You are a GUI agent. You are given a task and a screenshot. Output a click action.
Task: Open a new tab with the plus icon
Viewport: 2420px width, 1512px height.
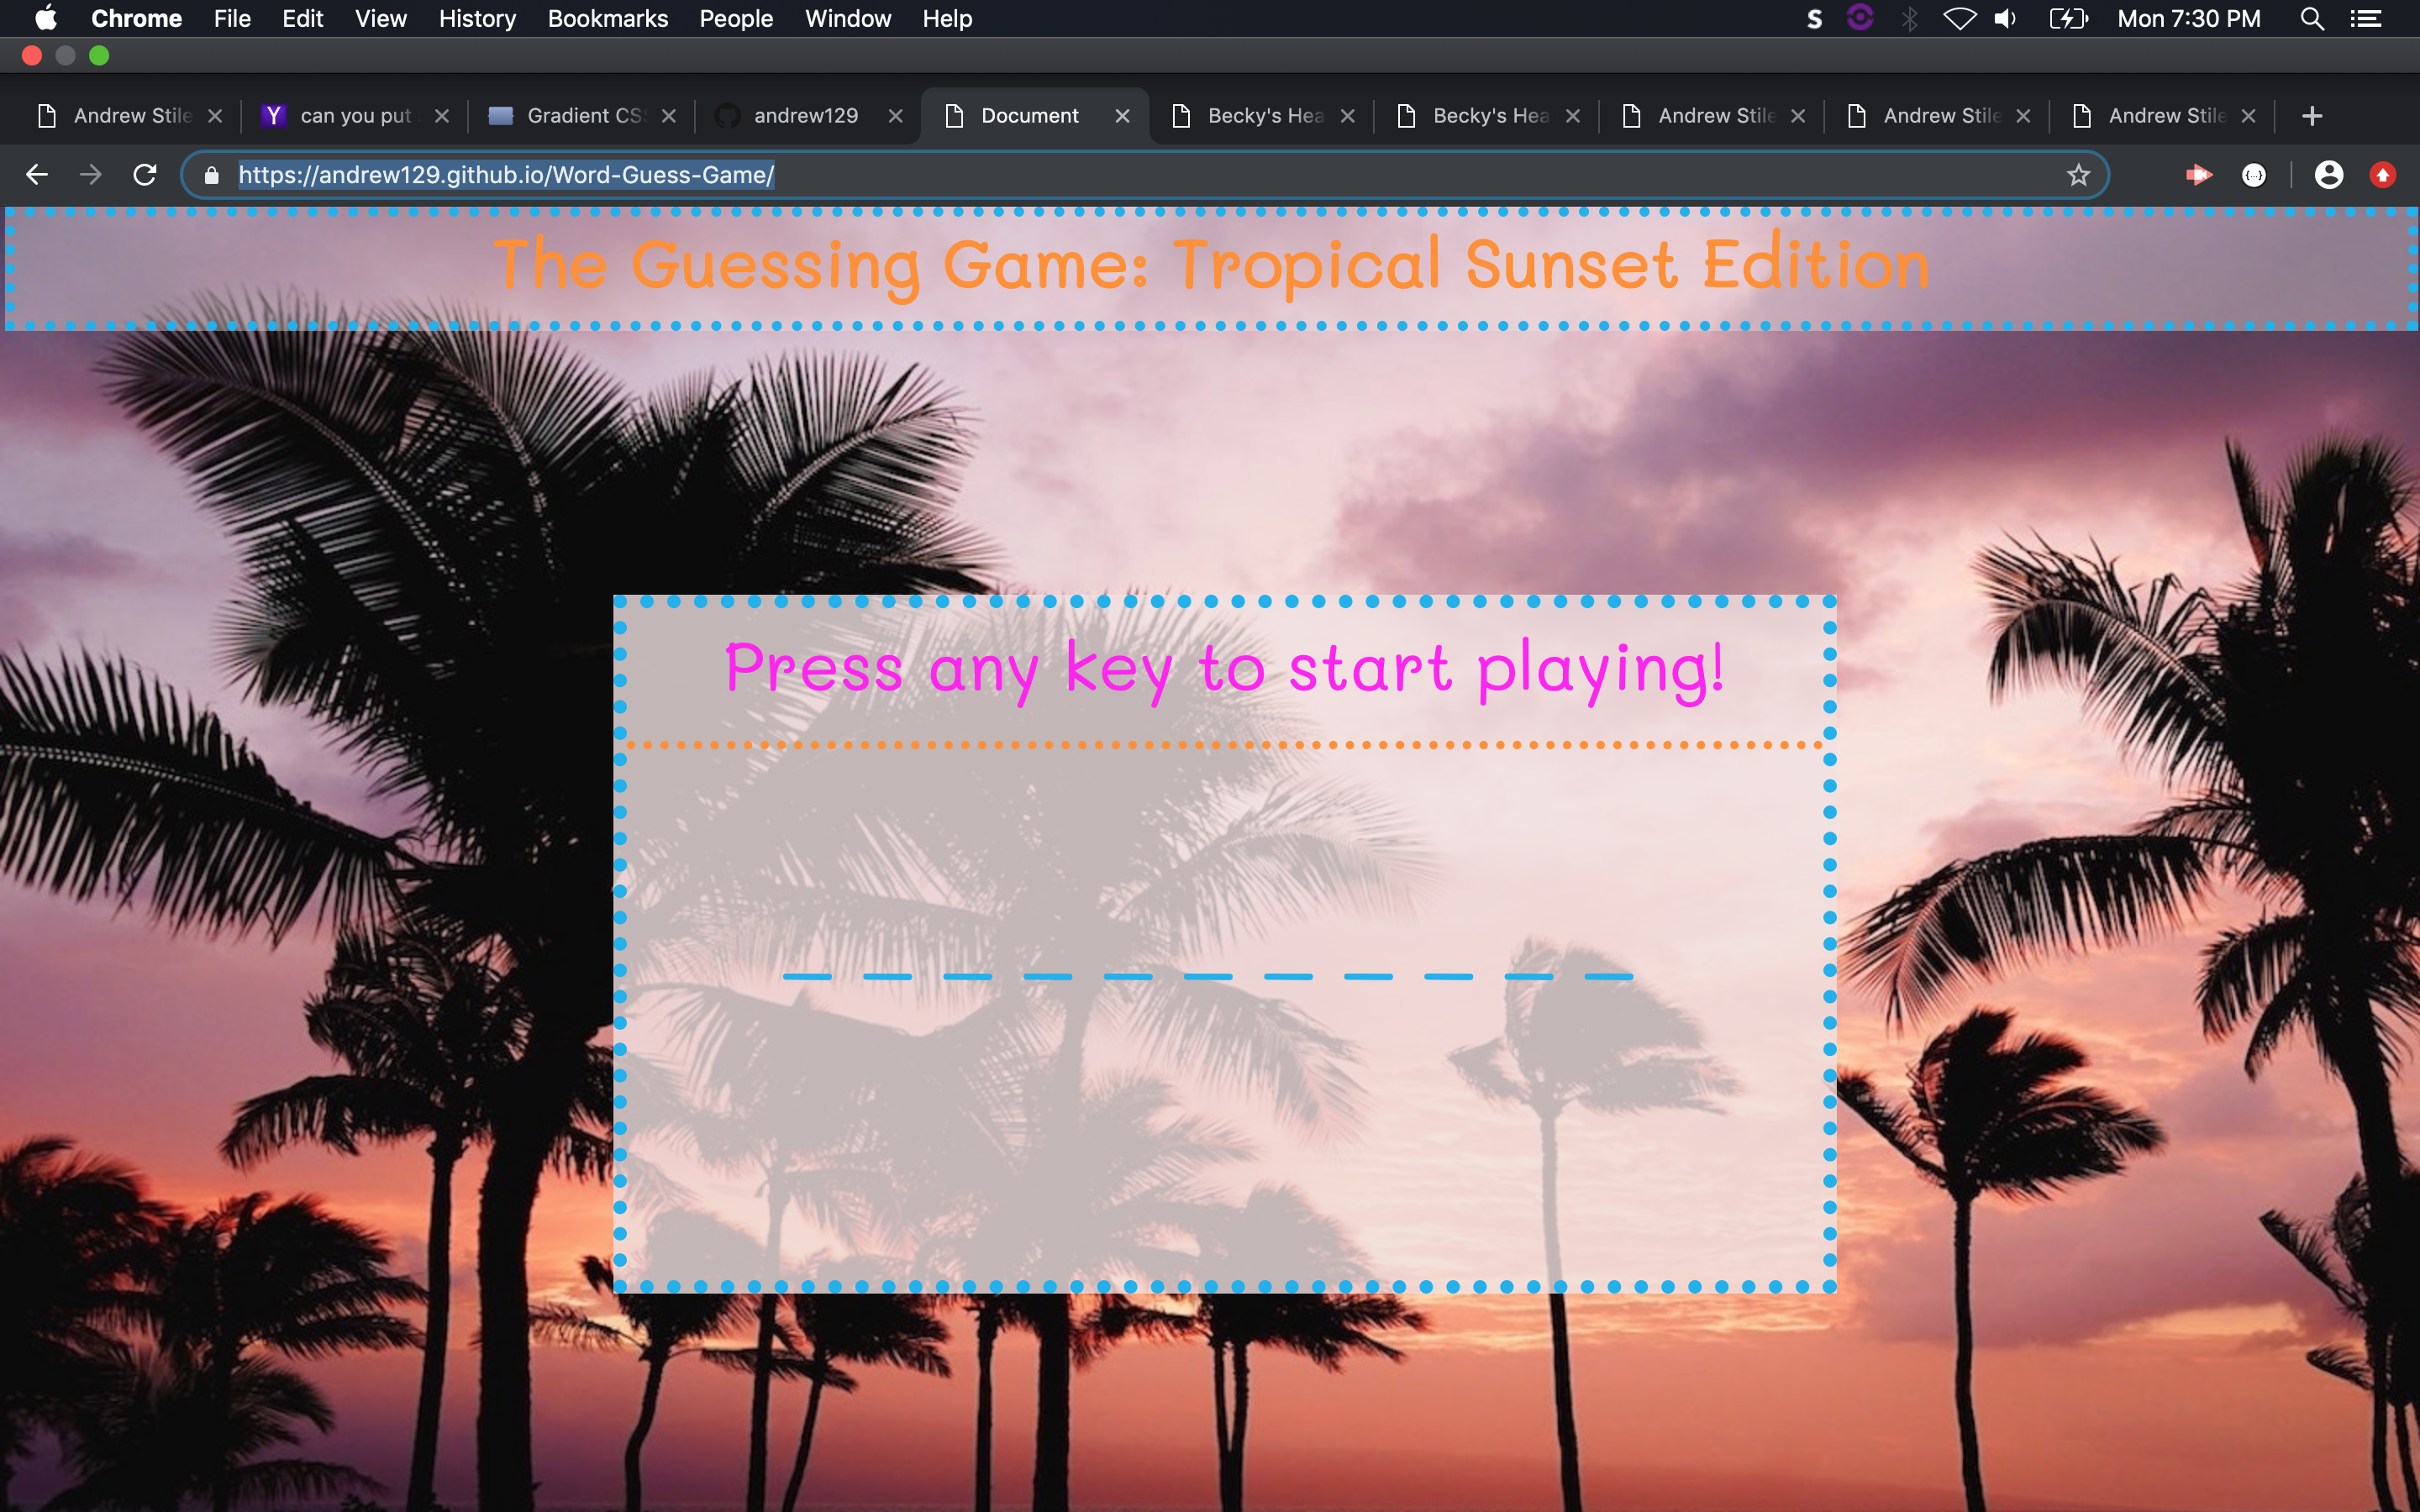pos(2311,116)
